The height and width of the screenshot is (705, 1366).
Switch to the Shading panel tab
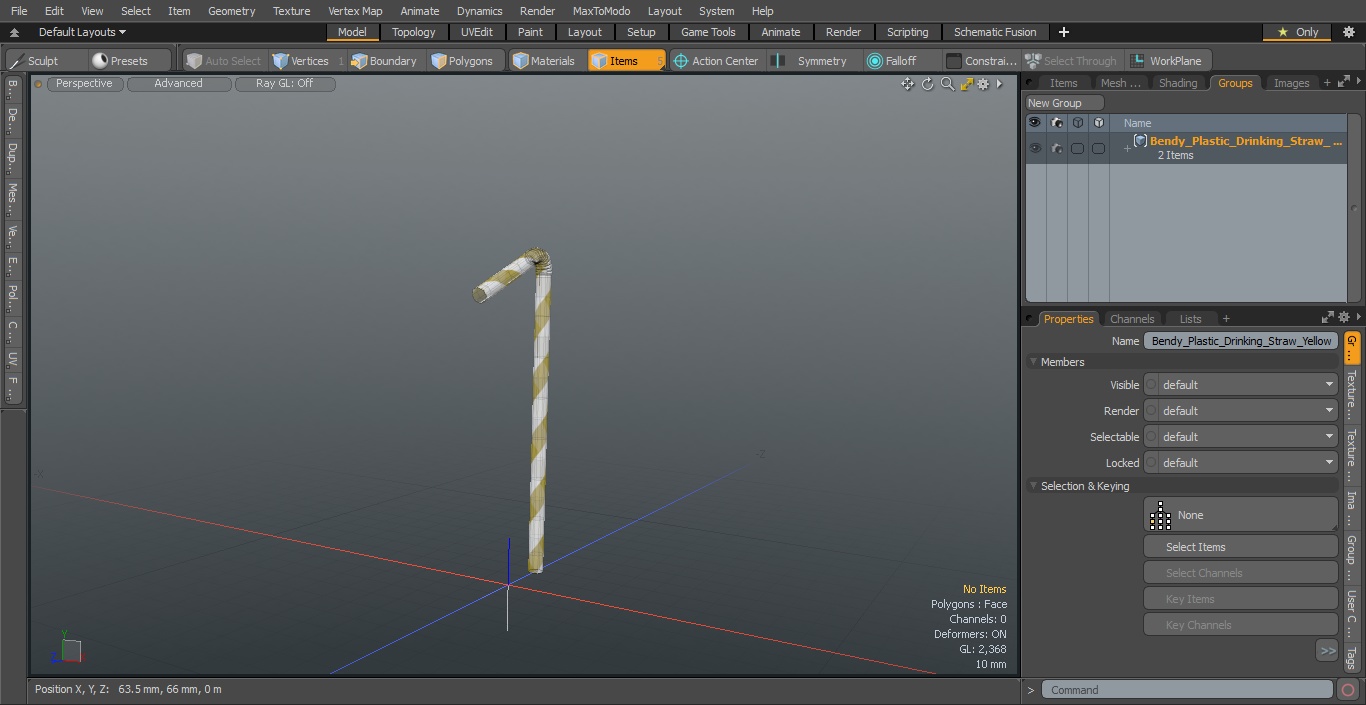(x=1178, y=83)
